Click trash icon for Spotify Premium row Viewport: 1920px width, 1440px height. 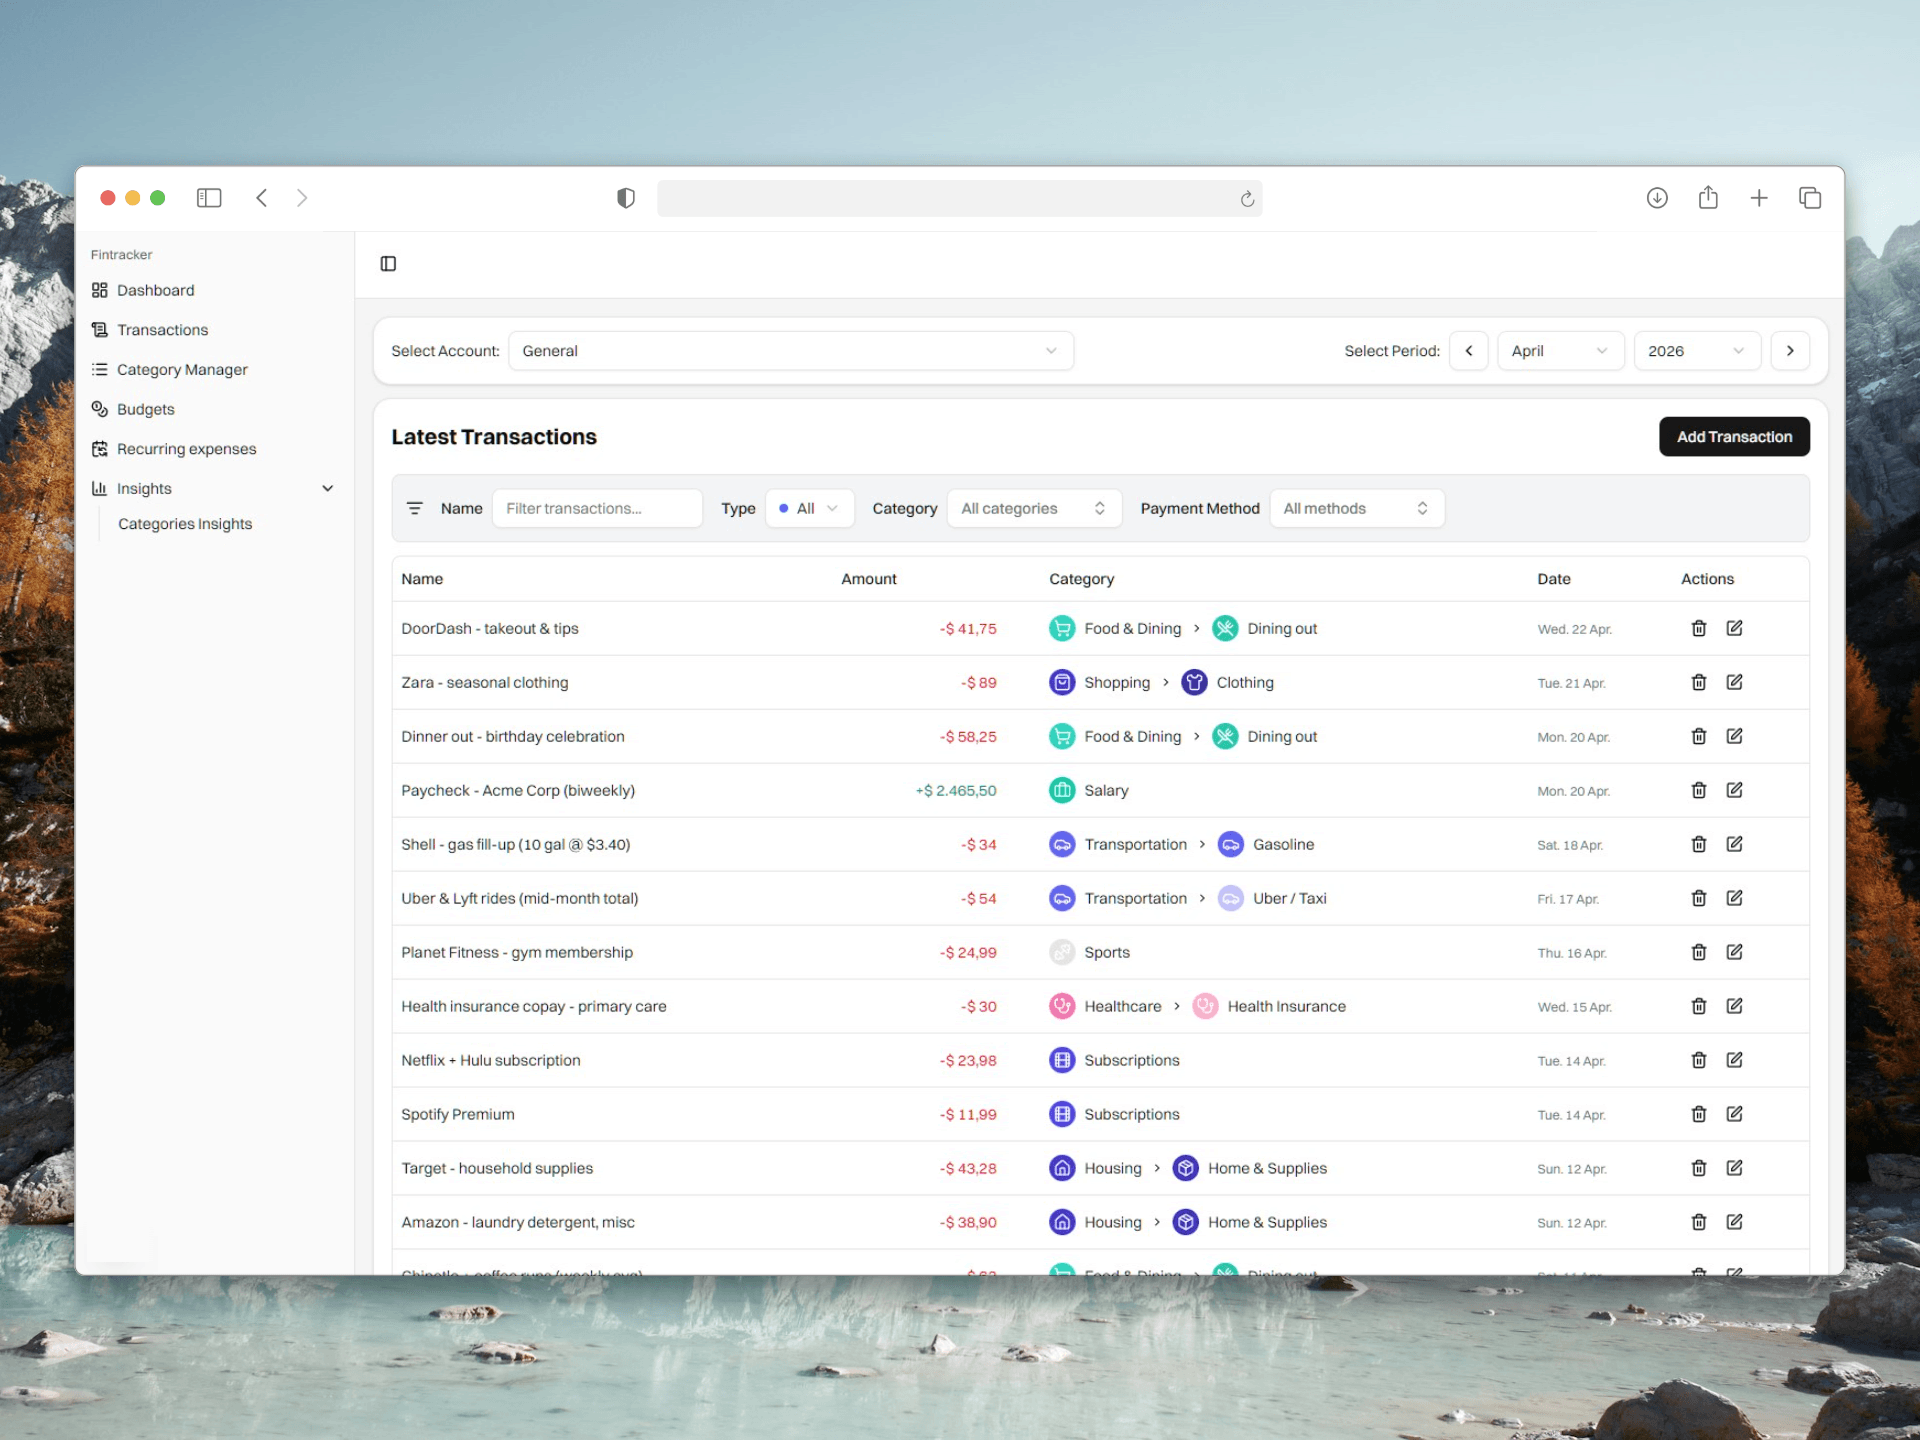tap(1698, 1114)
